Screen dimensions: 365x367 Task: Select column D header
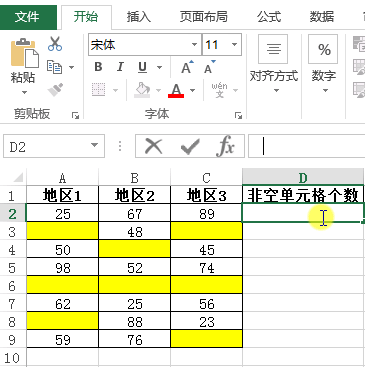[303, 177]
